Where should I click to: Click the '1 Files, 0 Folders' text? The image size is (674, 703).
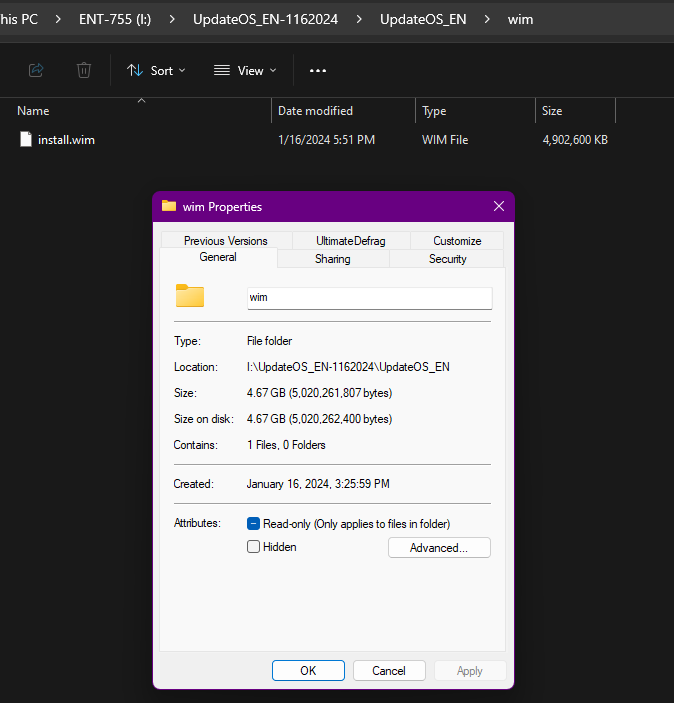click(286, 445)
